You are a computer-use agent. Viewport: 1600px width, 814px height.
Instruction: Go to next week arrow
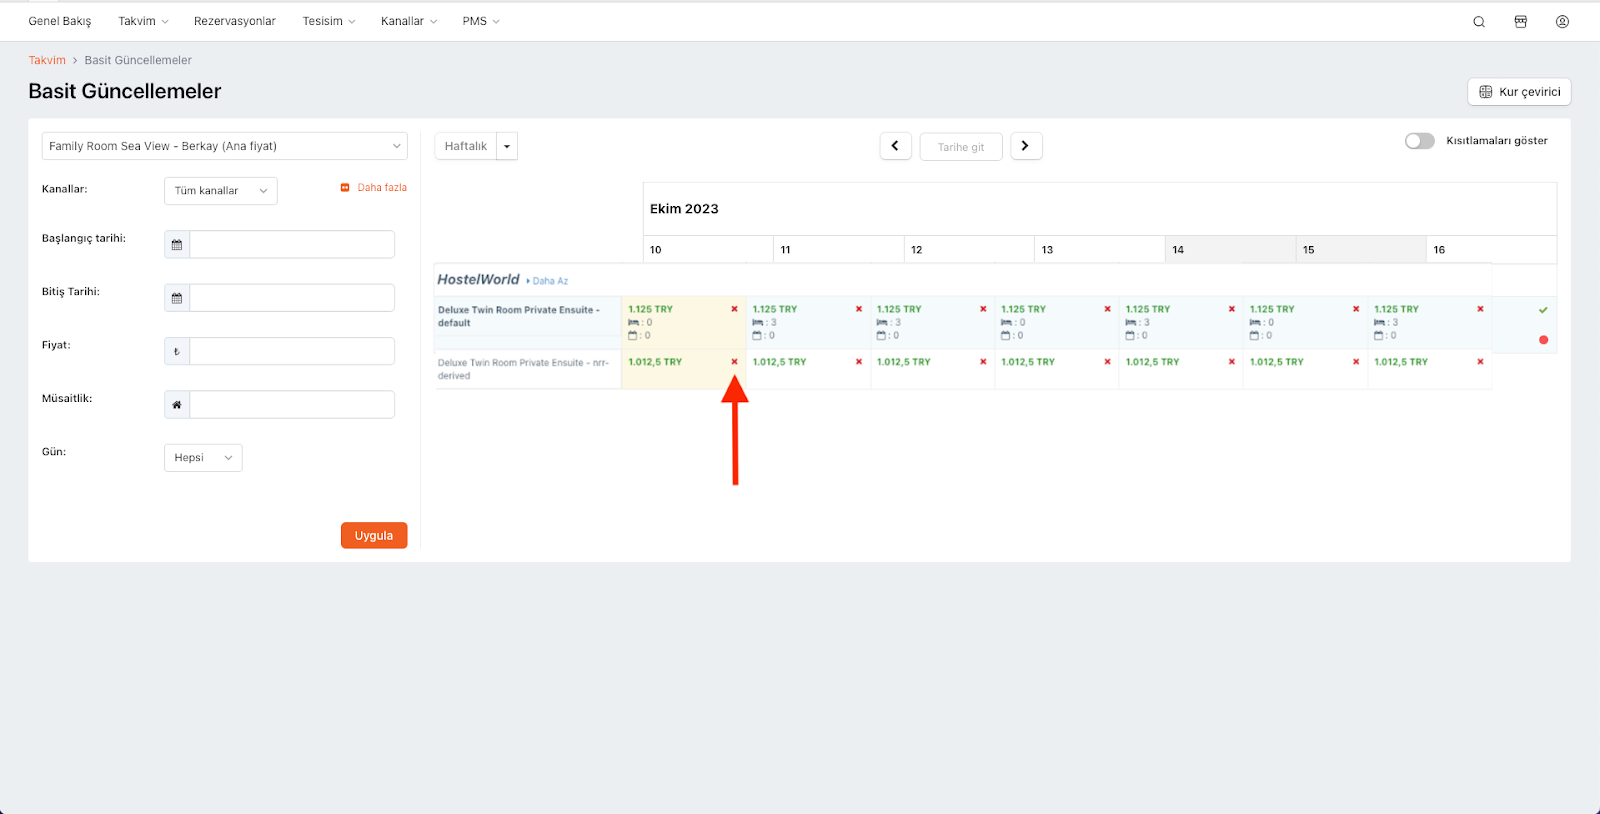click(x=1026, y=146)
